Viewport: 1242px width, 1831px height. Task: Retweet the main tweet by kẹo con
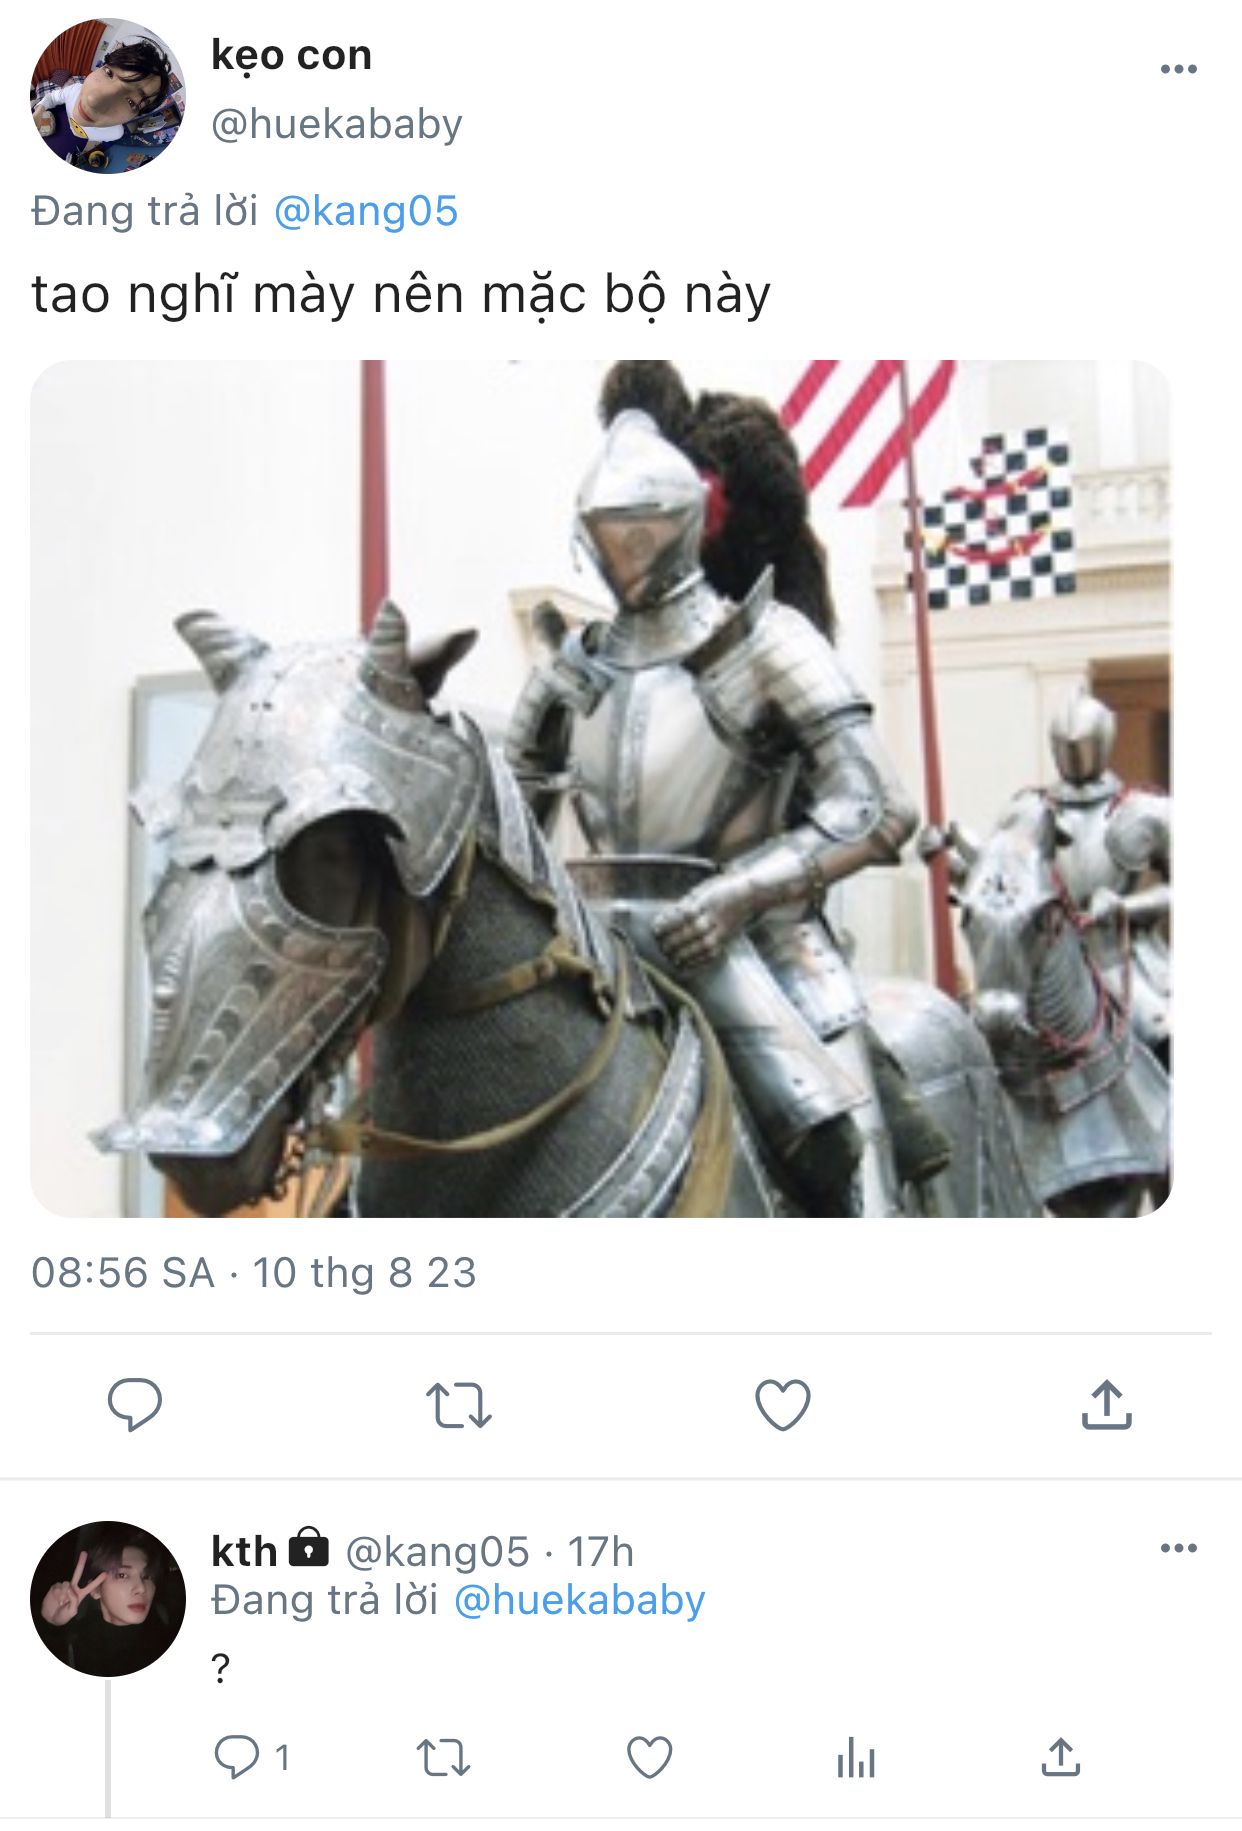[x=458, y=1405]
